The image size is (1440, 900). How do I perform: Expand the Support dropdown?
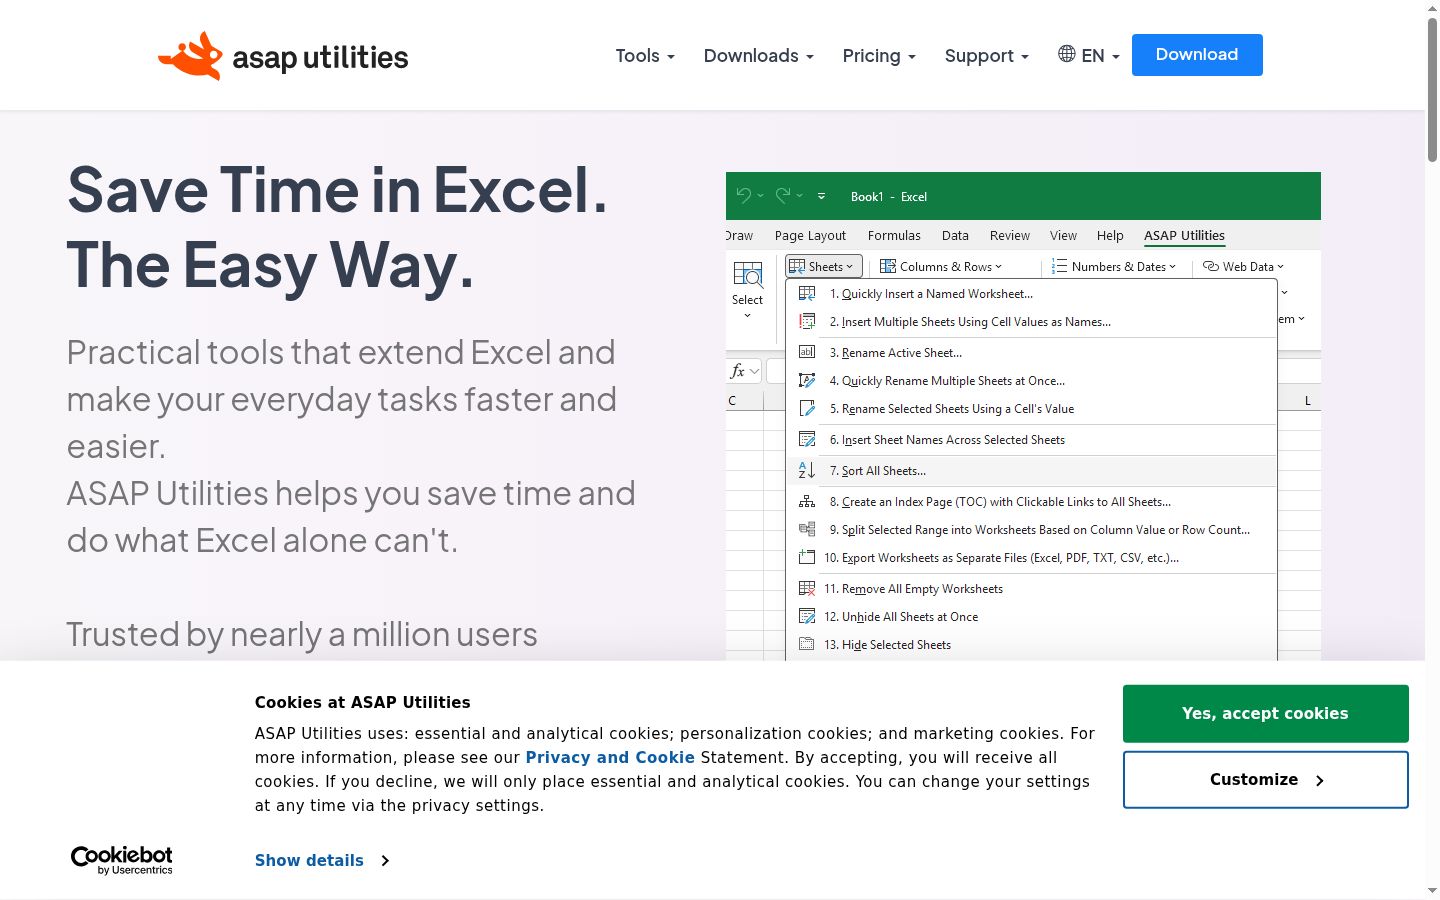coord(986,56)
